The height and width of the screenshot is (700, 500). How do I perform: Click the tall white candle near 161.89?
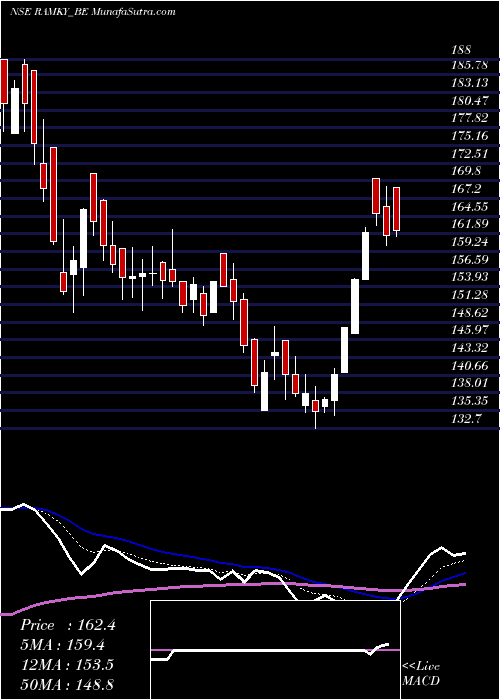pyautogui.click(x=365, y=256)
